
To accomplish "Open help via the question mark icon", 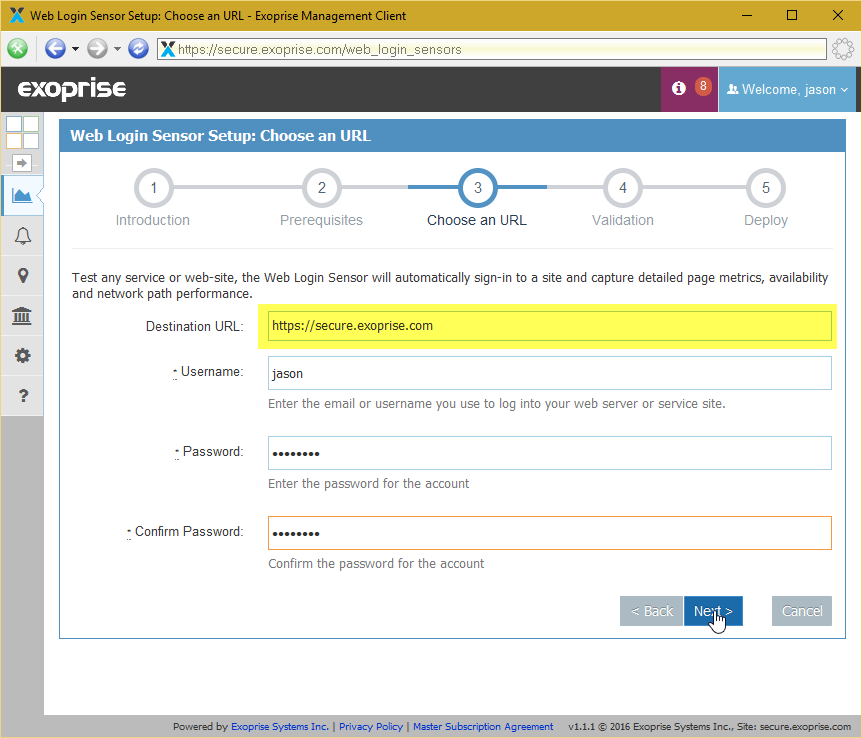I will [x=23, y=395].
